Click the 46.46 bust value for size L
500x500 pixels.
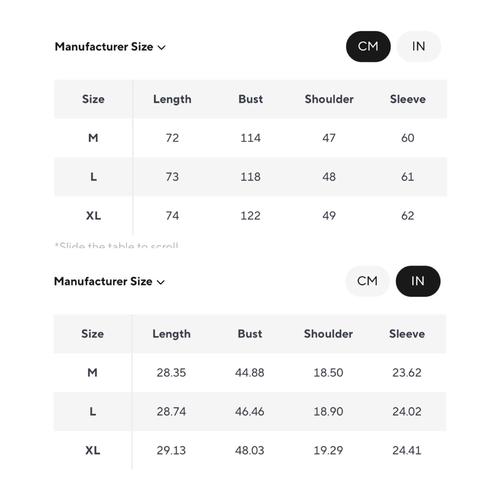(250, 411)
